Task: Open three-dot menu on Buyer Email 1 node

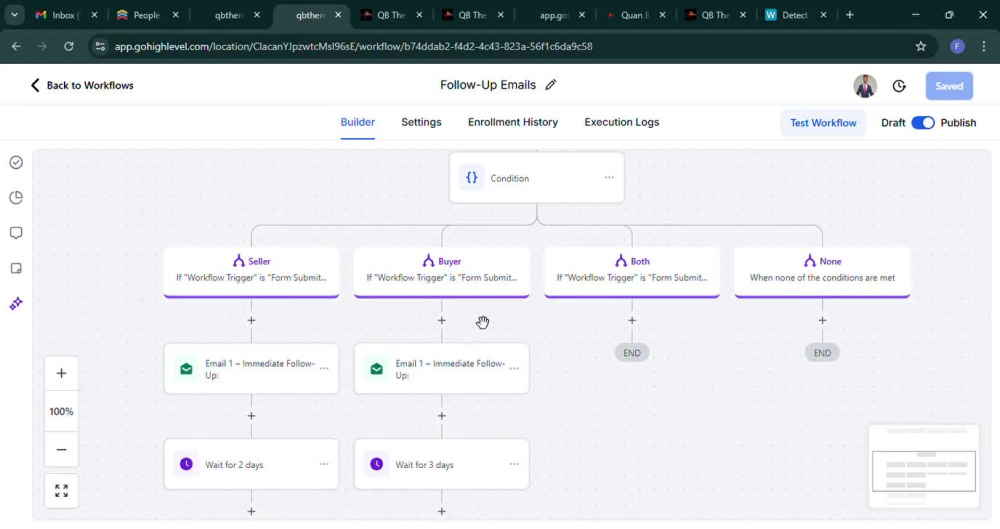Action: click(x=514, y=368)
